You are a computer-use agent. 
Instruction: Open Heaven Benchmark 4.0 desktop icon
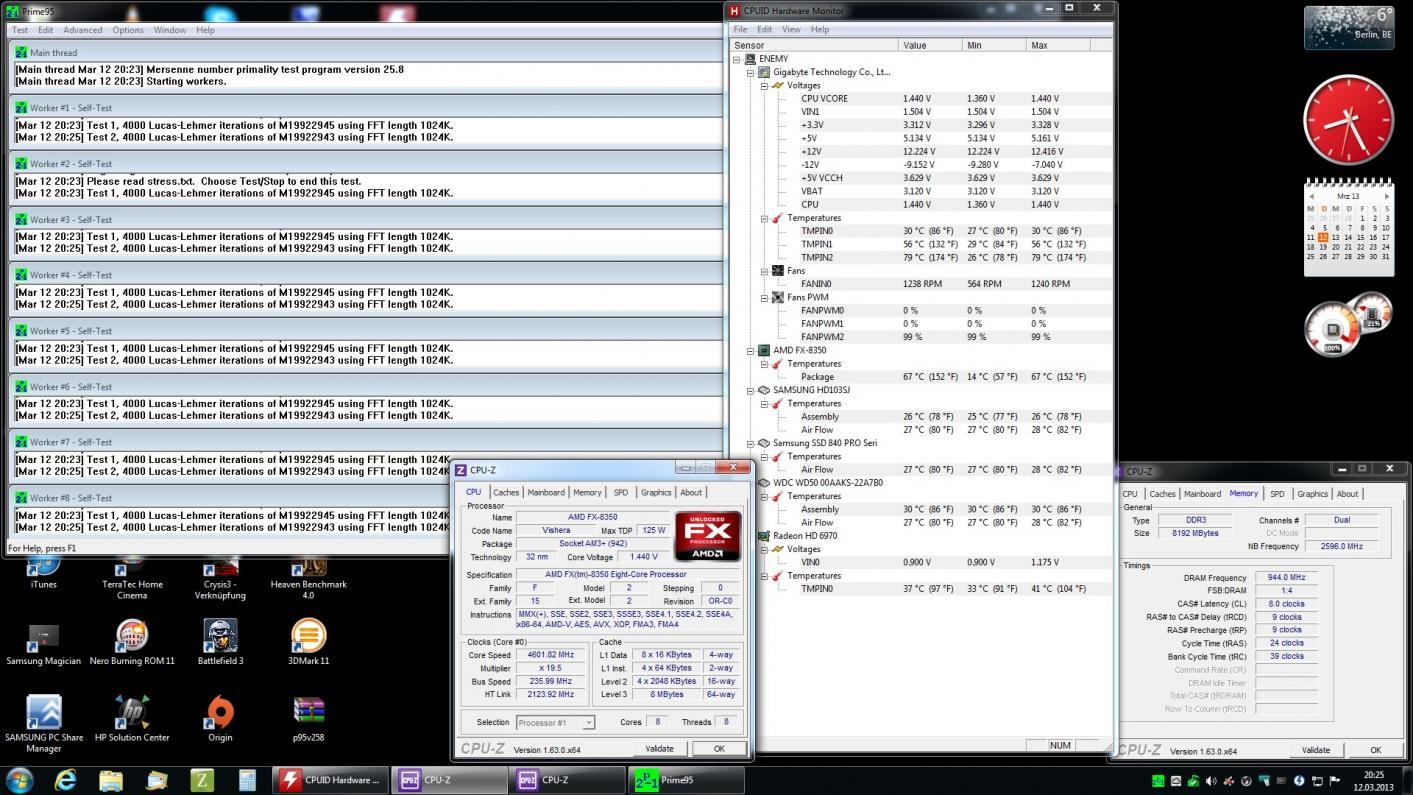point(308,578)
